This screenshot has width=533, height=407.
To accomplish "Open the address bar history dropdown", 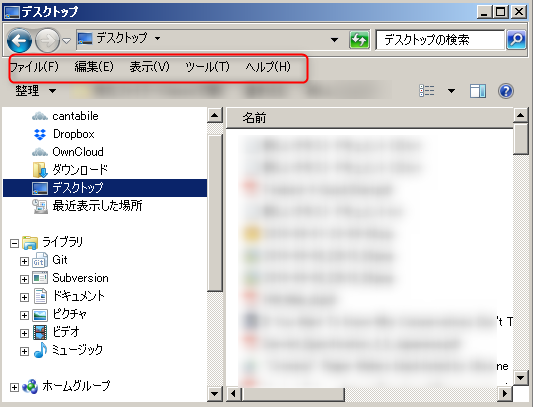I will 334,40.
